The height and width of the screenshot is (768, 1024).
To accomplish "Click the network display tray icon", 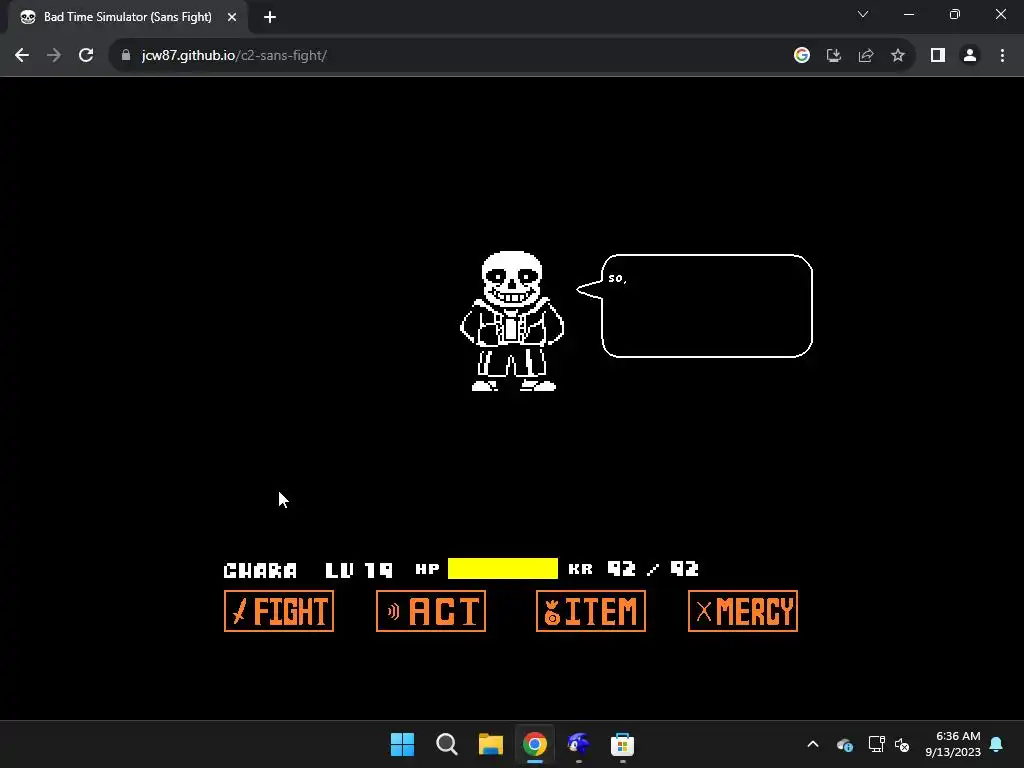I will pos(876,744).
